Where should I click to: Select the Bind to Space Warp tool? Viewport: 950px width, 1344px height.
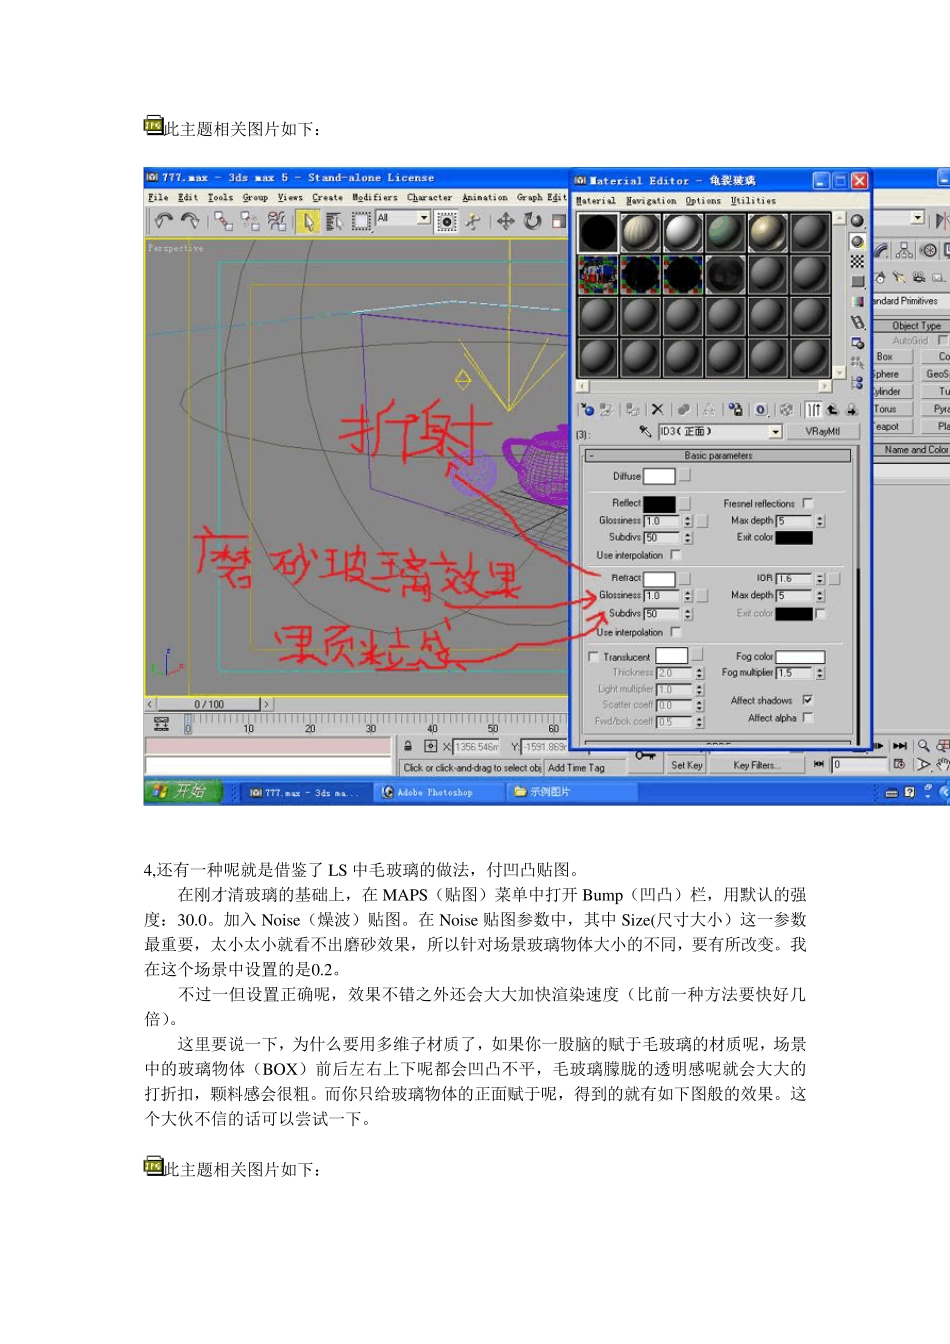pos(276,220)
